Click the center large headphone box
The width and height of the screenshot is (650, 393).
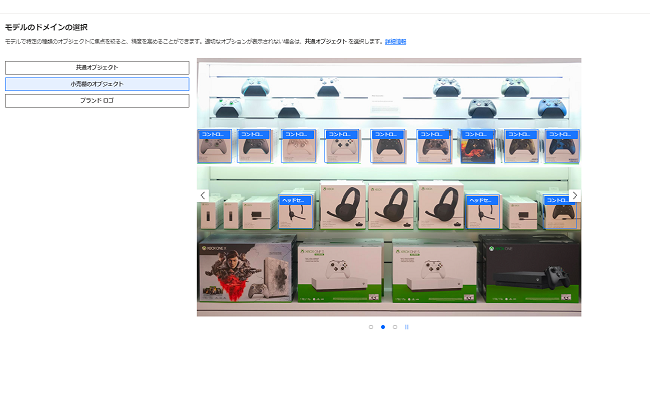tap(391, 206)
